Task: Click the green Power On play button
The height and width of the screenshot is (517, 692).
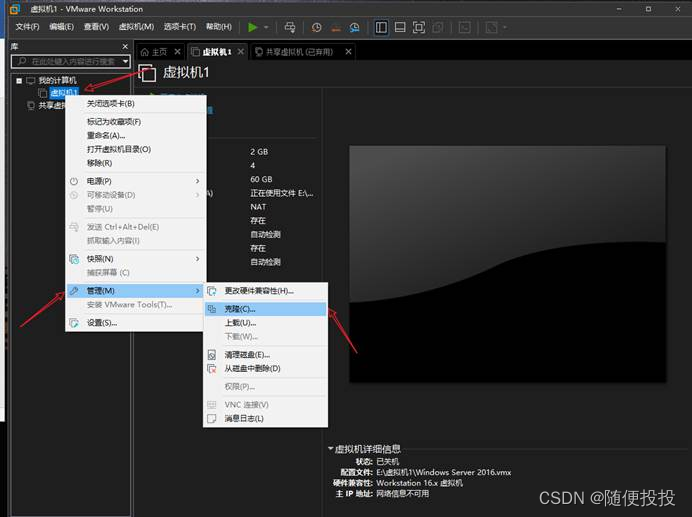Action: [252, 27]
